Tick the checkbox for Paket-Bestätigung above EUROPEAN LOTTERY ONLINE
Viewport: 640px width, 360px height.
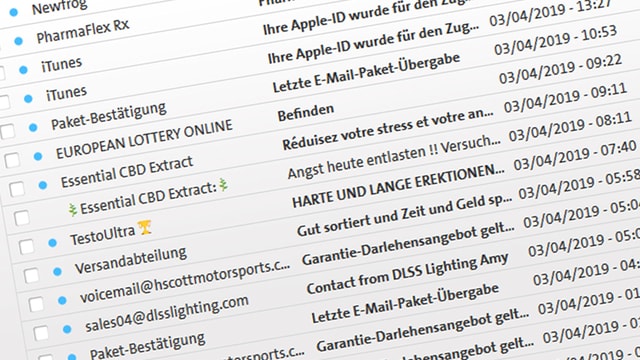(x=7, y=131)
